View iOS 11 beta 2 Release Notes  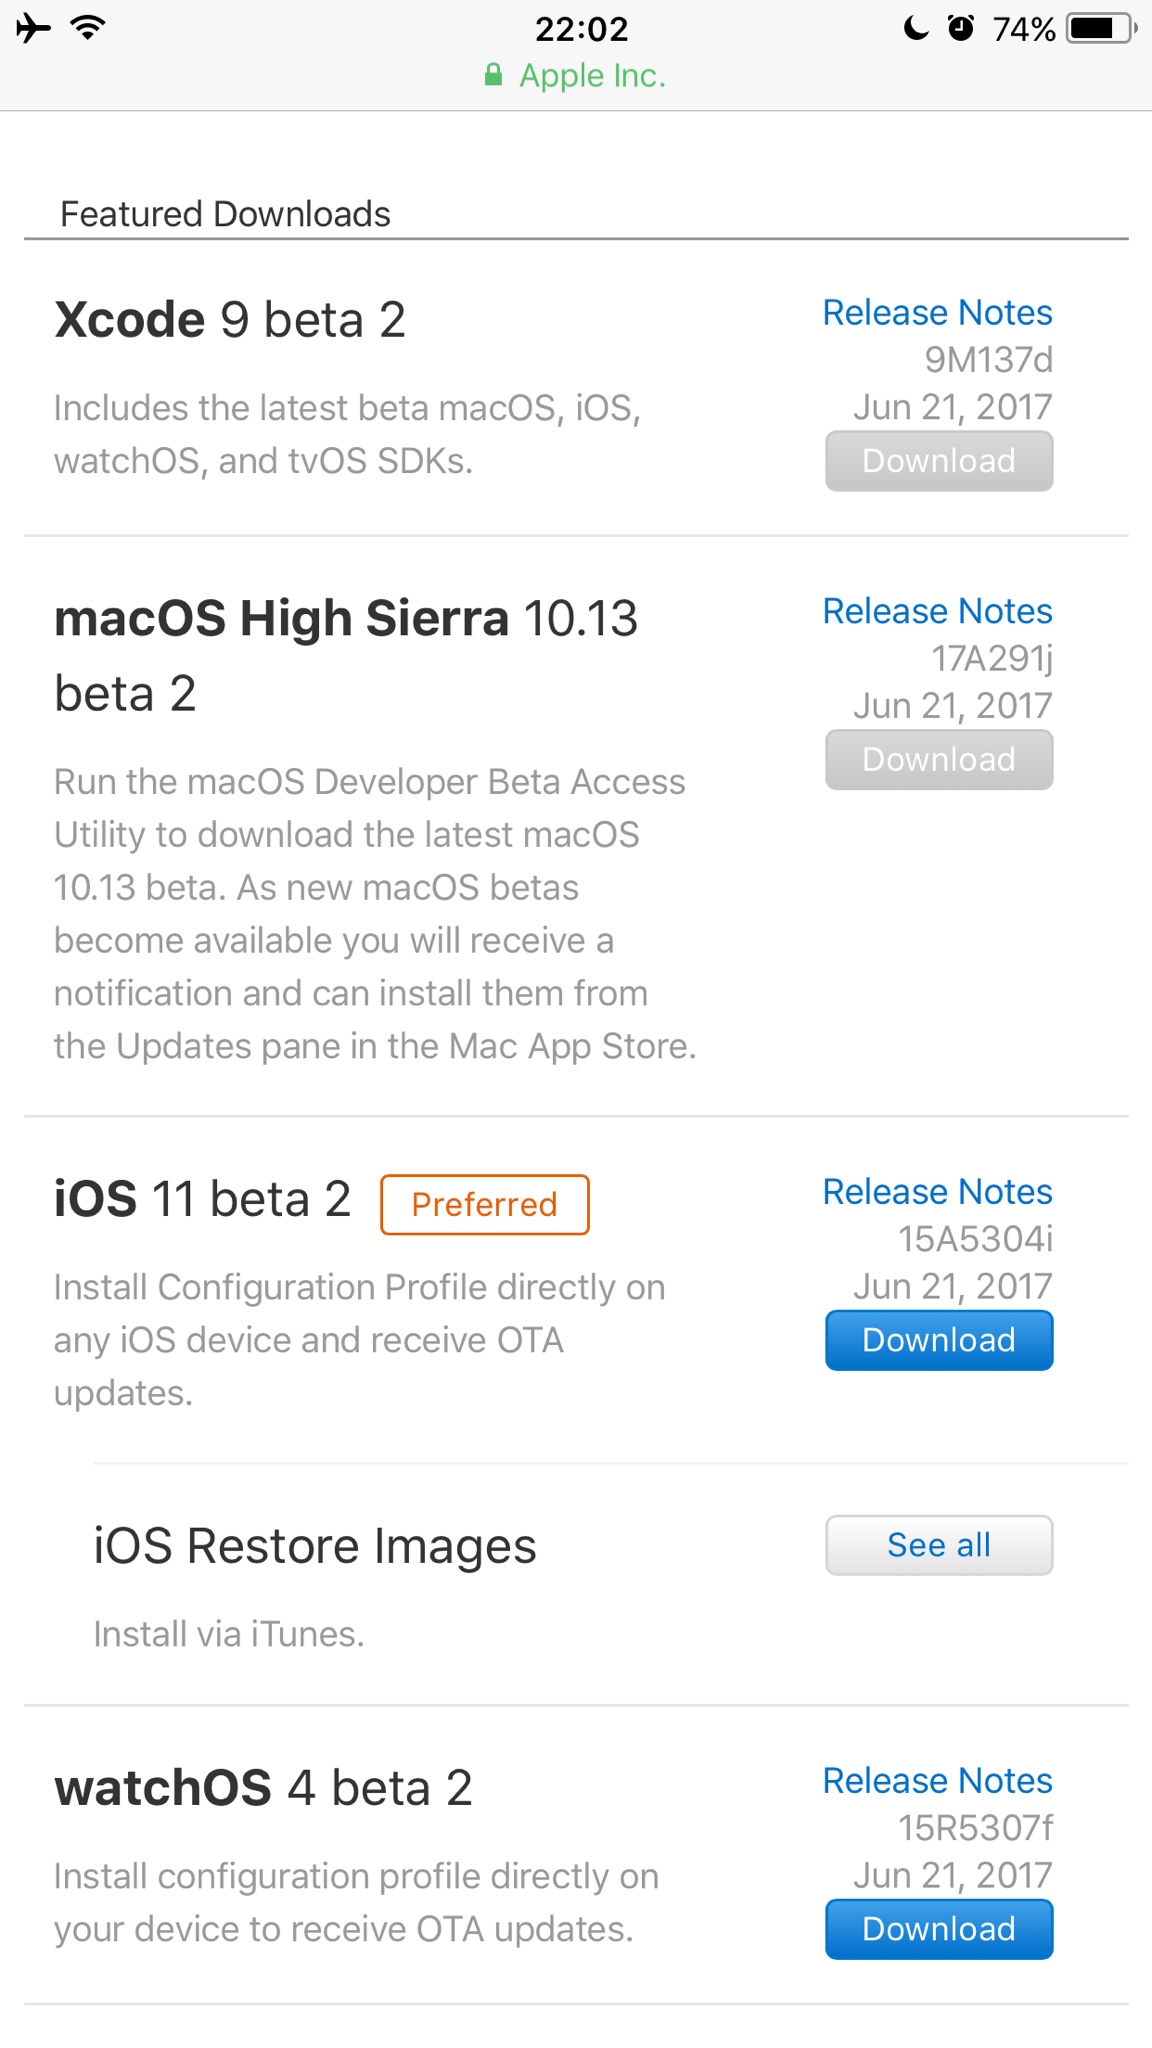point(937,1192)
